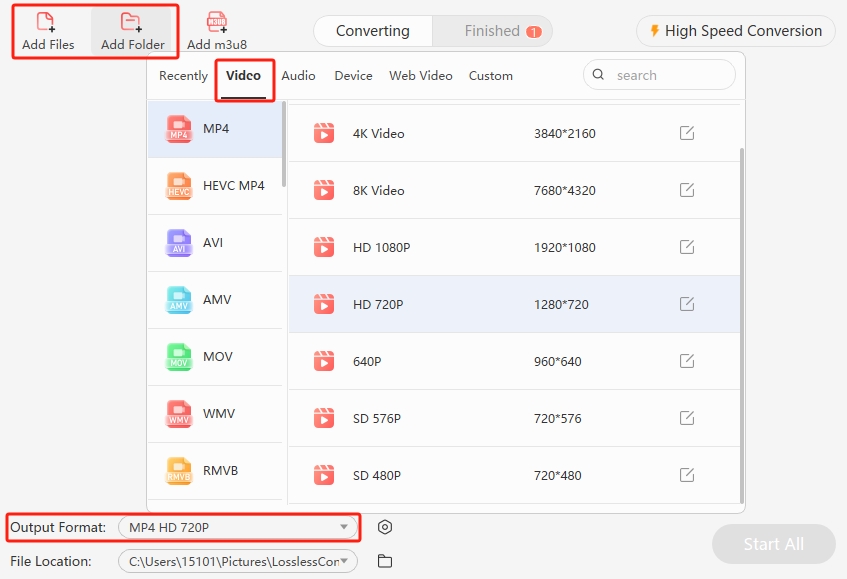Open edit settings for 4K Video preset
Viewport: 847px width, 579px height.
[x=687, y=133]
